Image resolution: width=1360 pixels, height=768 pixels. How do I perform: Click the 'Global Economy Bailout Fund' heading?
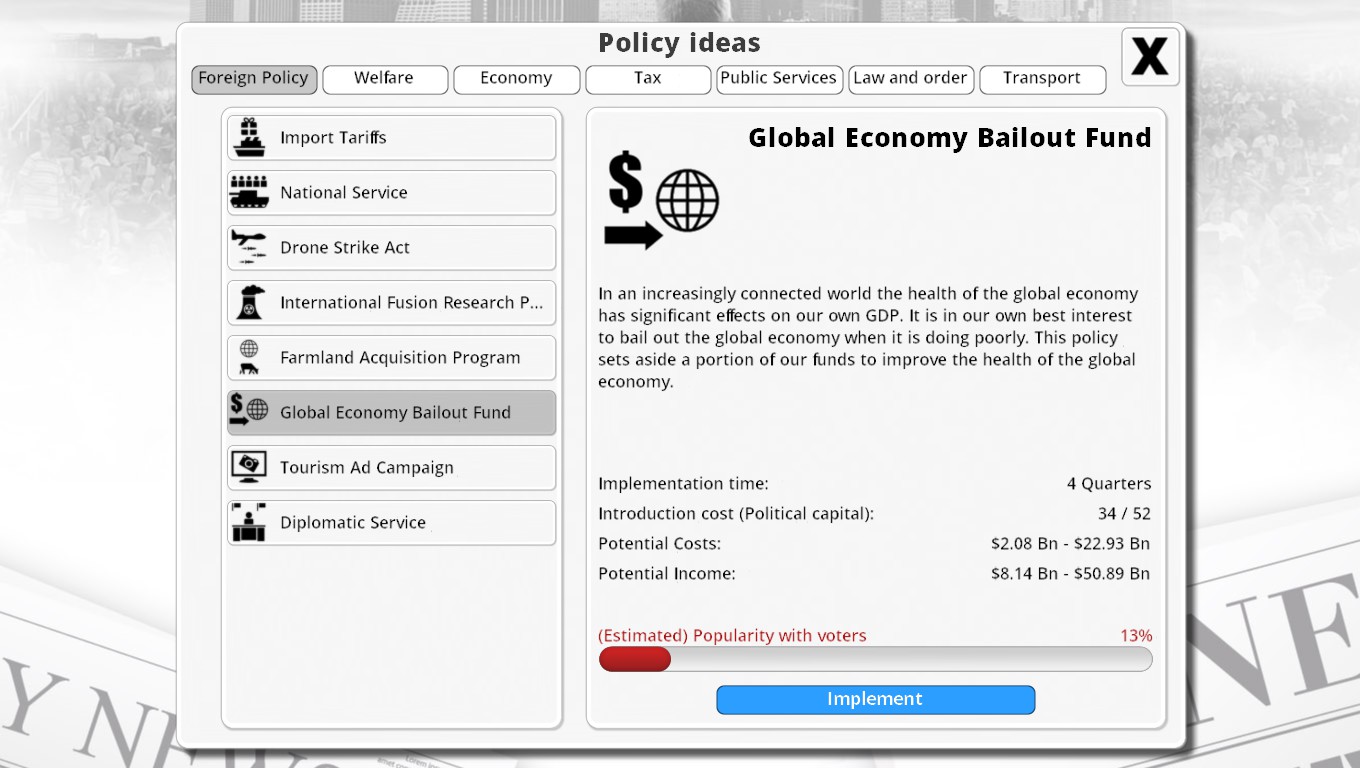(x=950, y=138)
